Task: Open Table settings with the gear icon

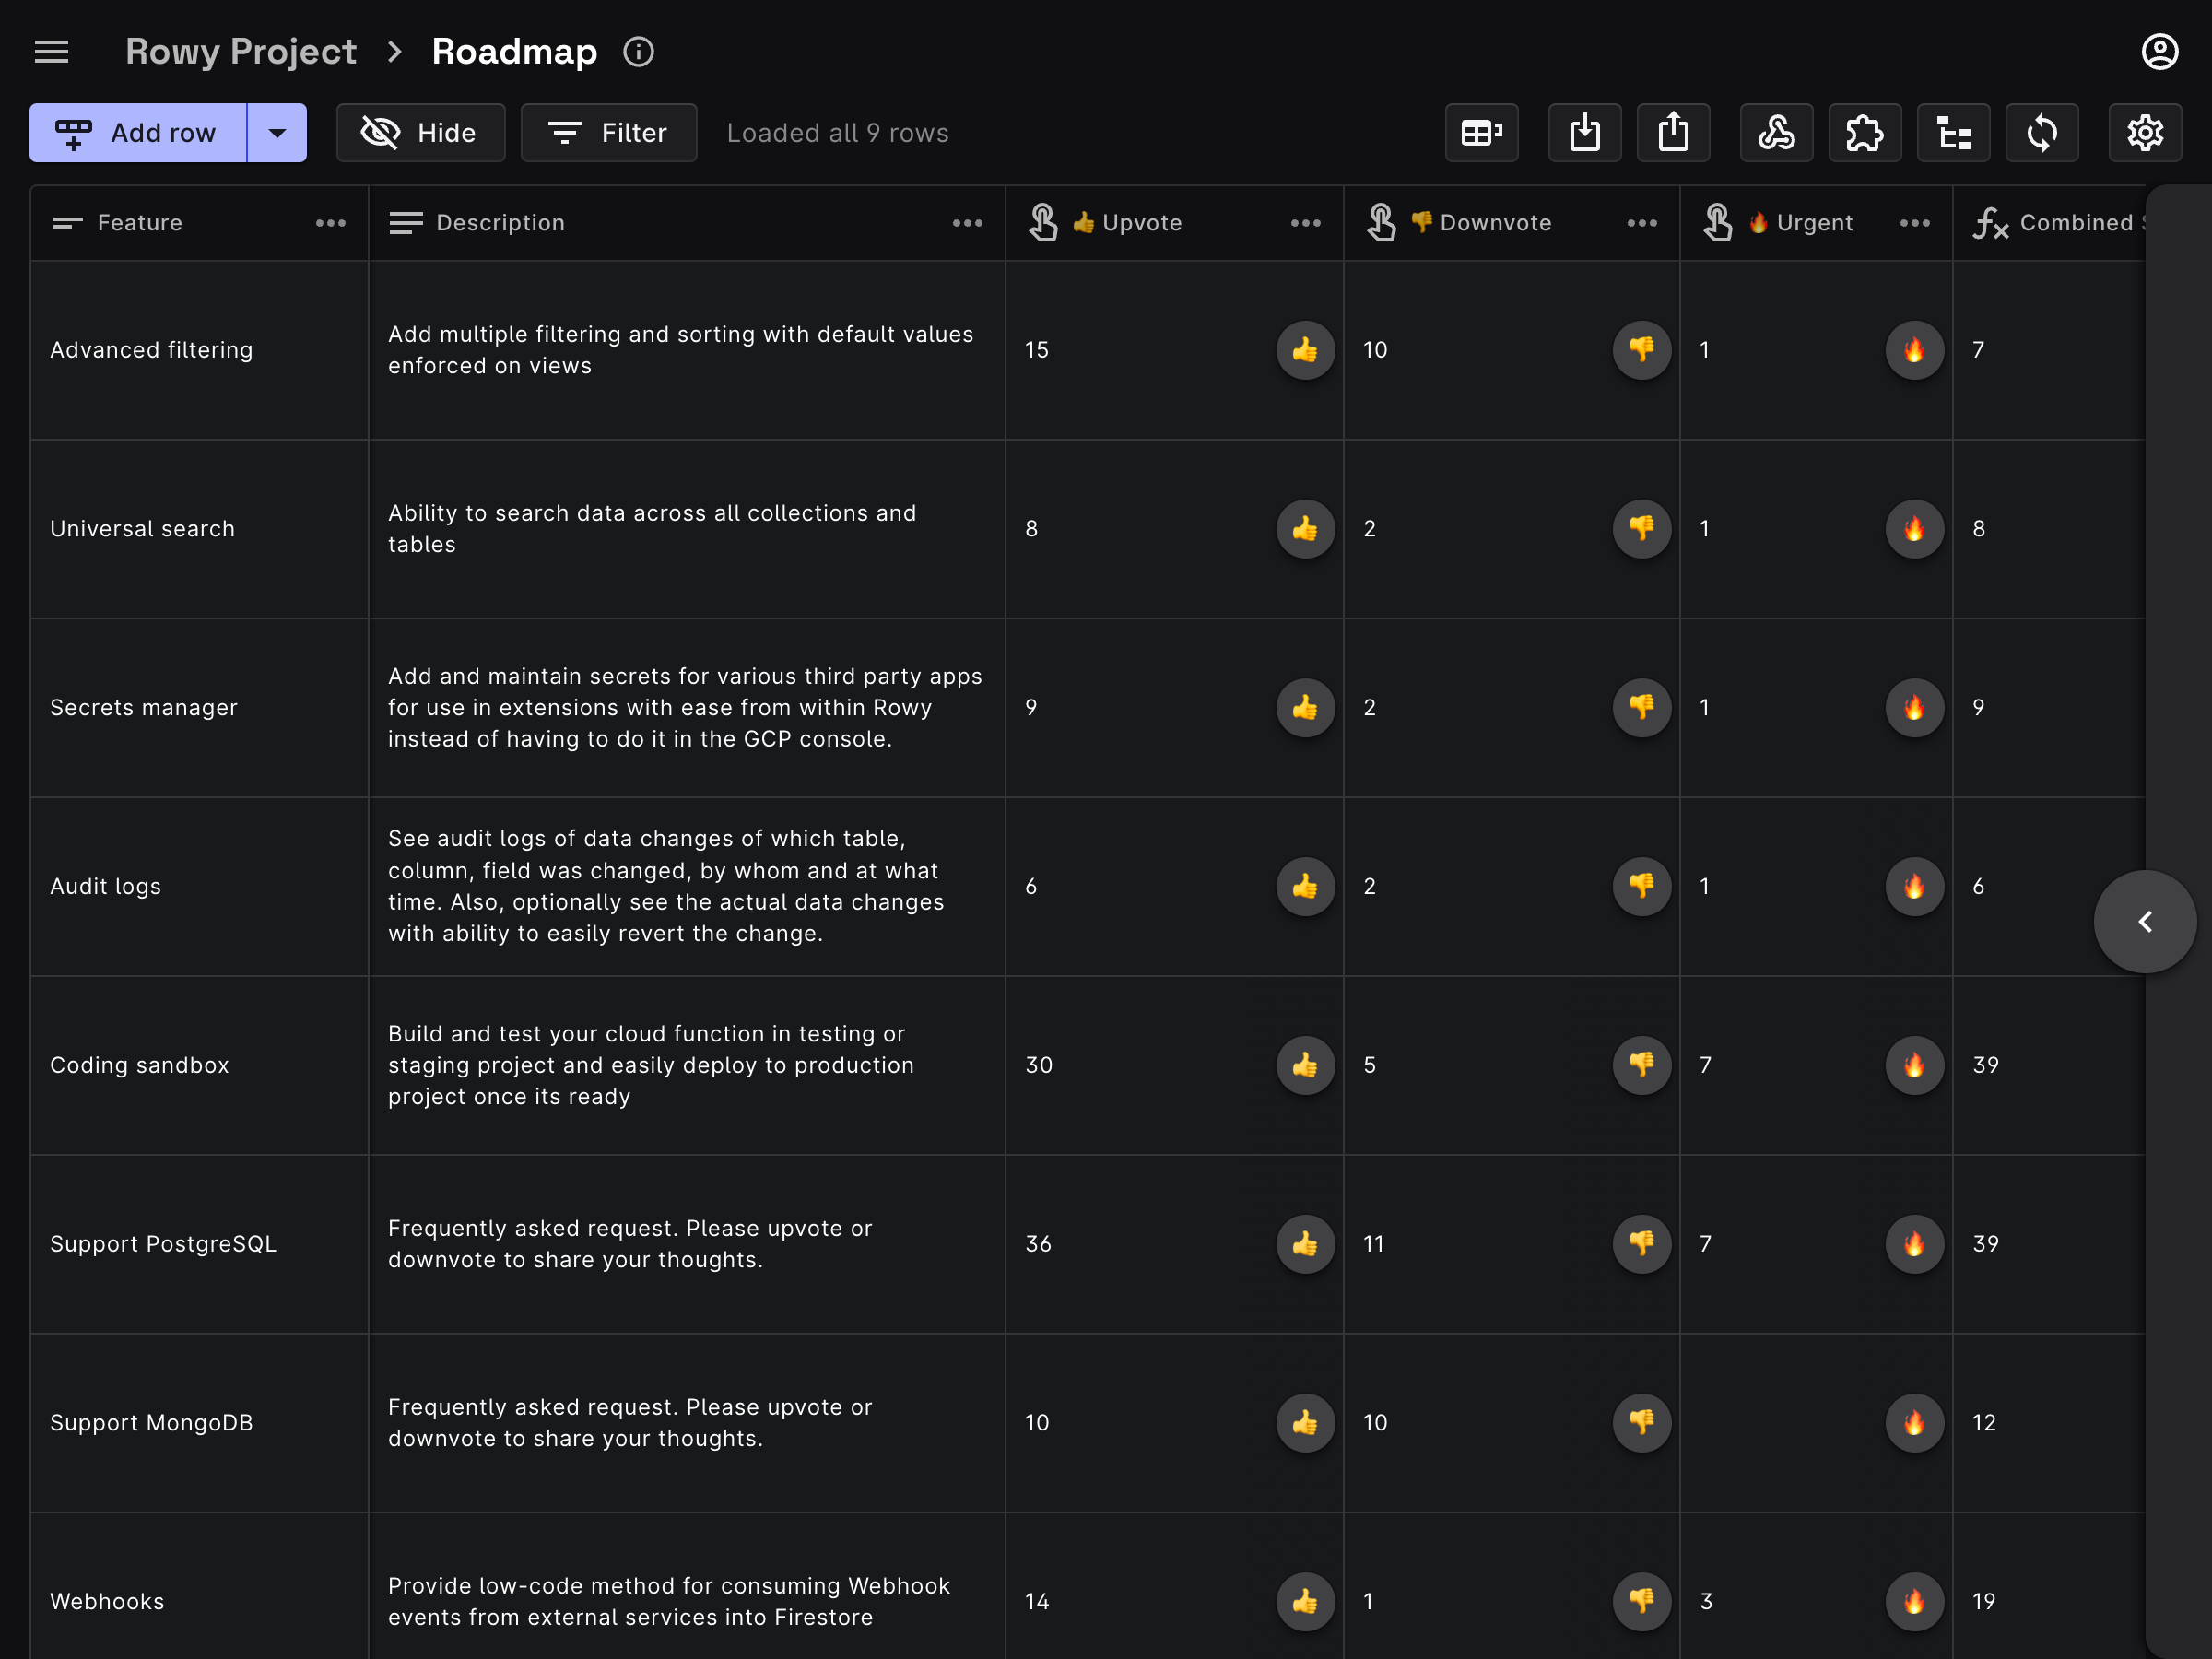Action: pyautogui.click(x=2145, y=132)
